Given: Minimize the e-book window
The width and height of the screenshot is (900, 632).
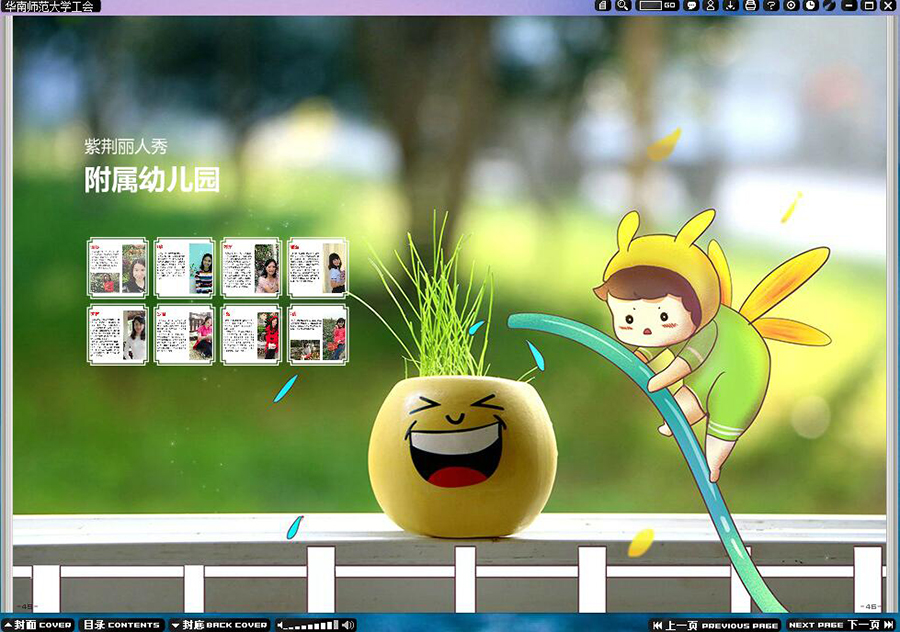Looking at the screenshot, I should 850,6.
